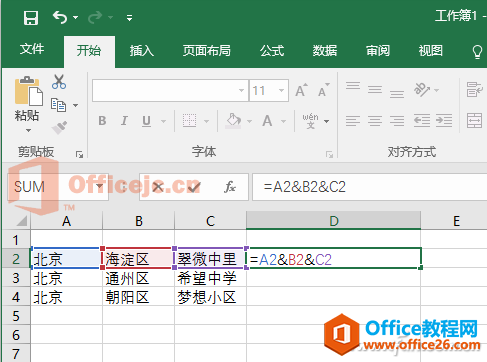Expand the borders dropdown arrow
This screenshot has width=487, height=362.
206,121
